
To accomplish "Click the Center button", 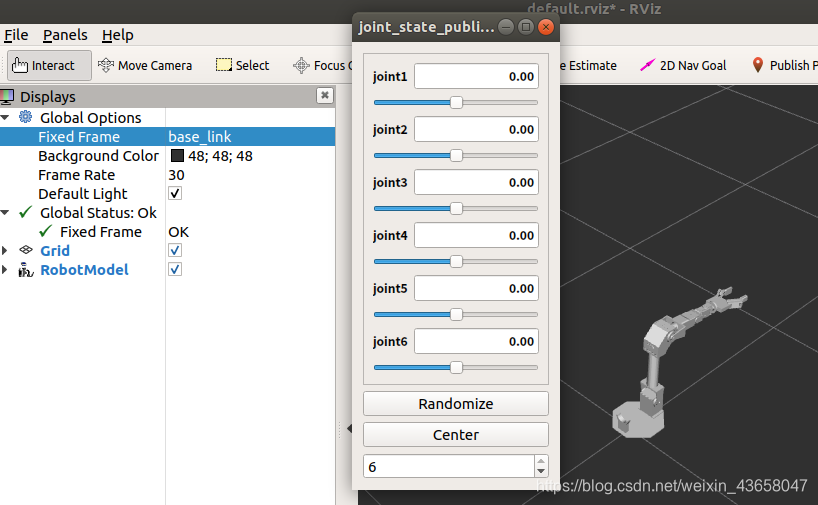I will click(456, 435).
